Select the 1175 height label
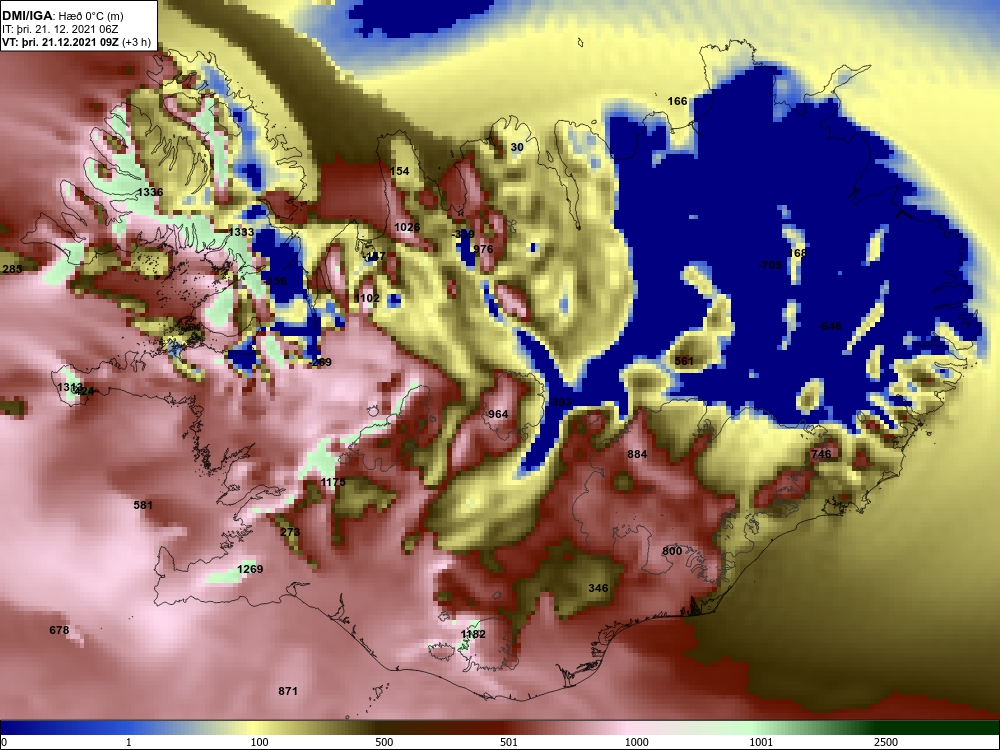 (333, 482)
